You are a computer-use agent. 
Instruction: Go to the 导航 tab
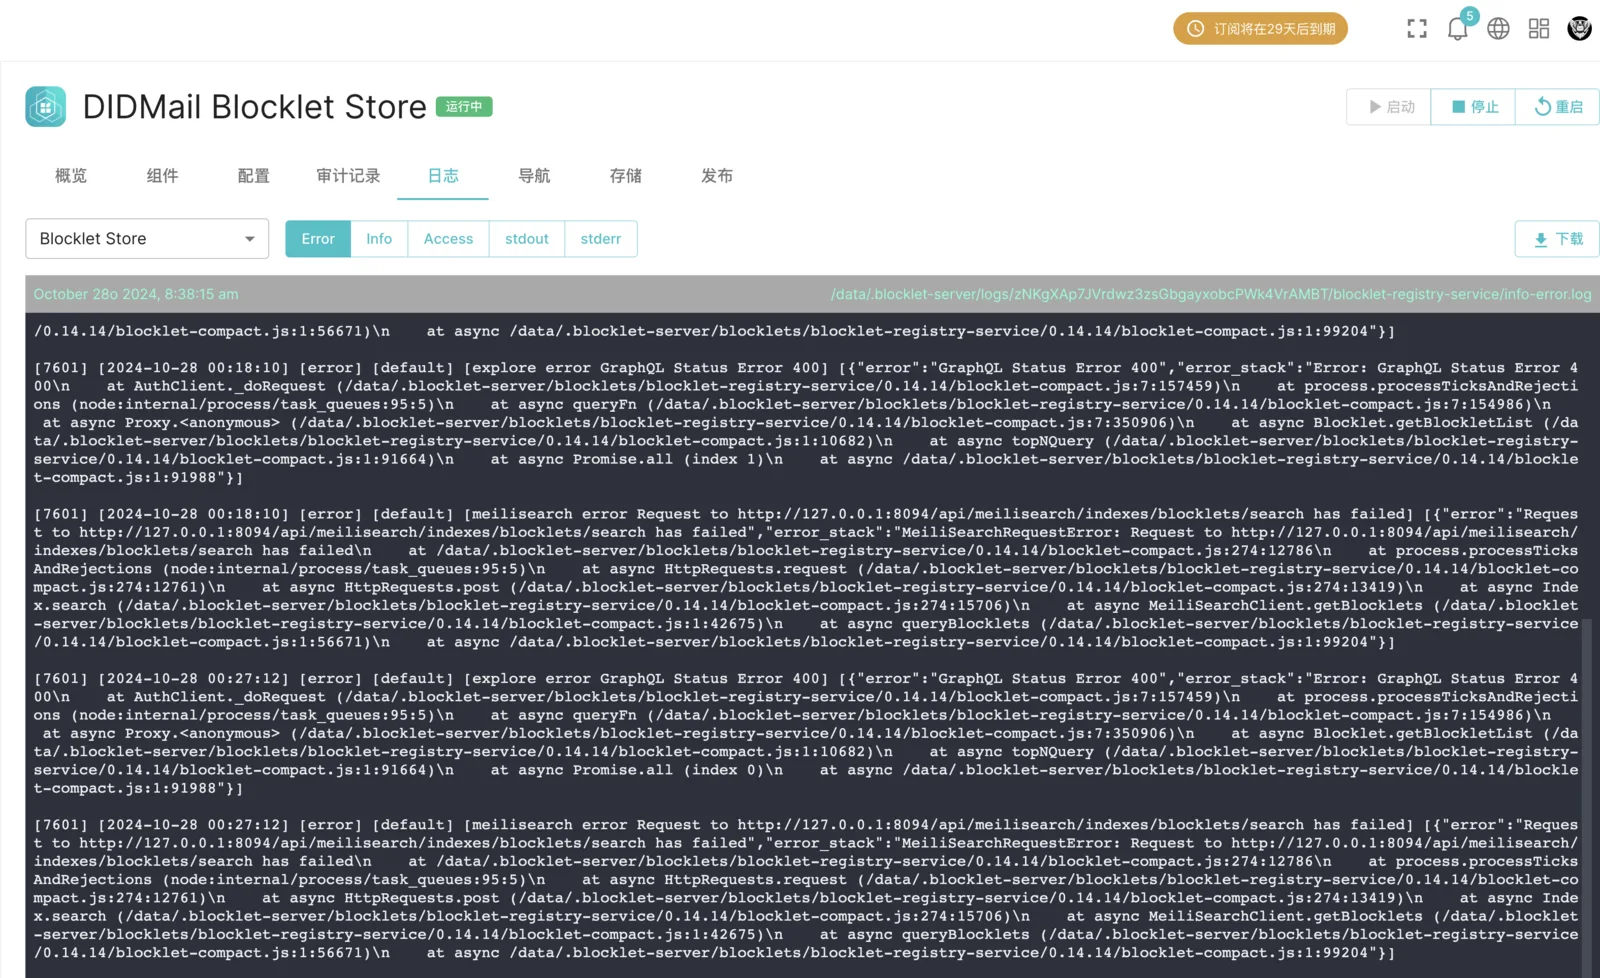(x=534, y=176)
